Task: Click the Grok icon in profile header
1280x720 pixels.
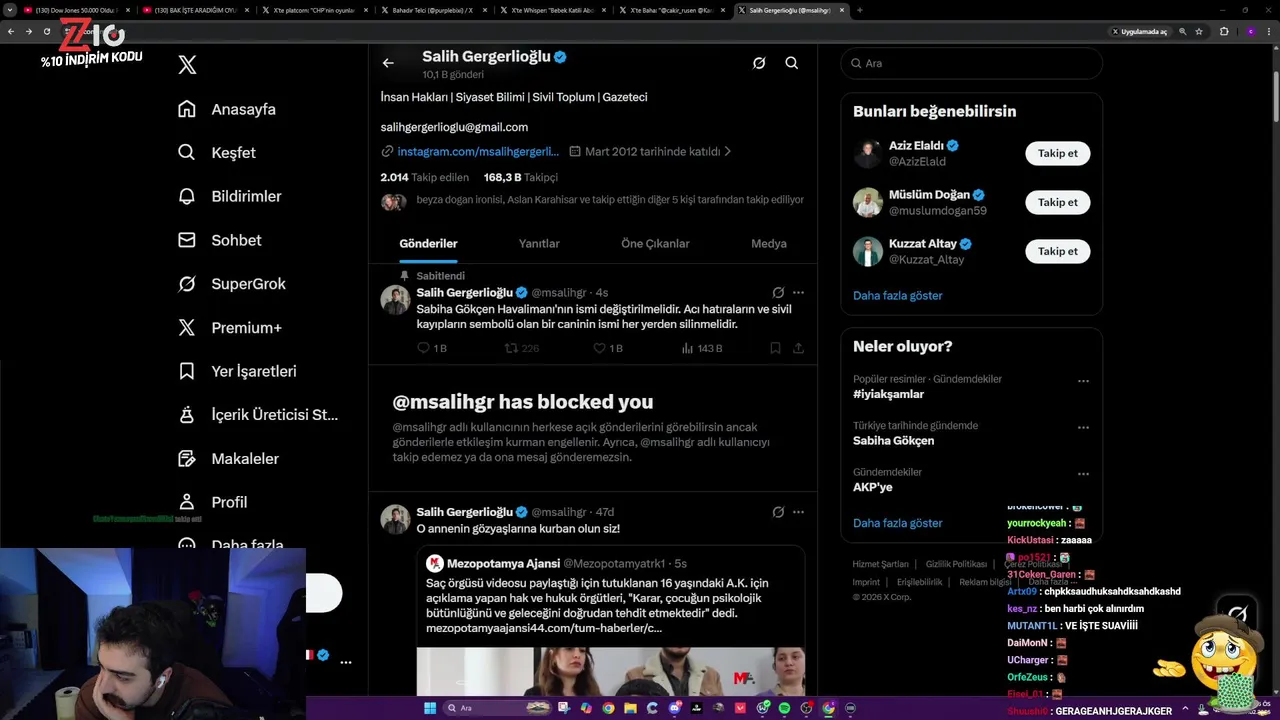Action: tap(759, 63)
